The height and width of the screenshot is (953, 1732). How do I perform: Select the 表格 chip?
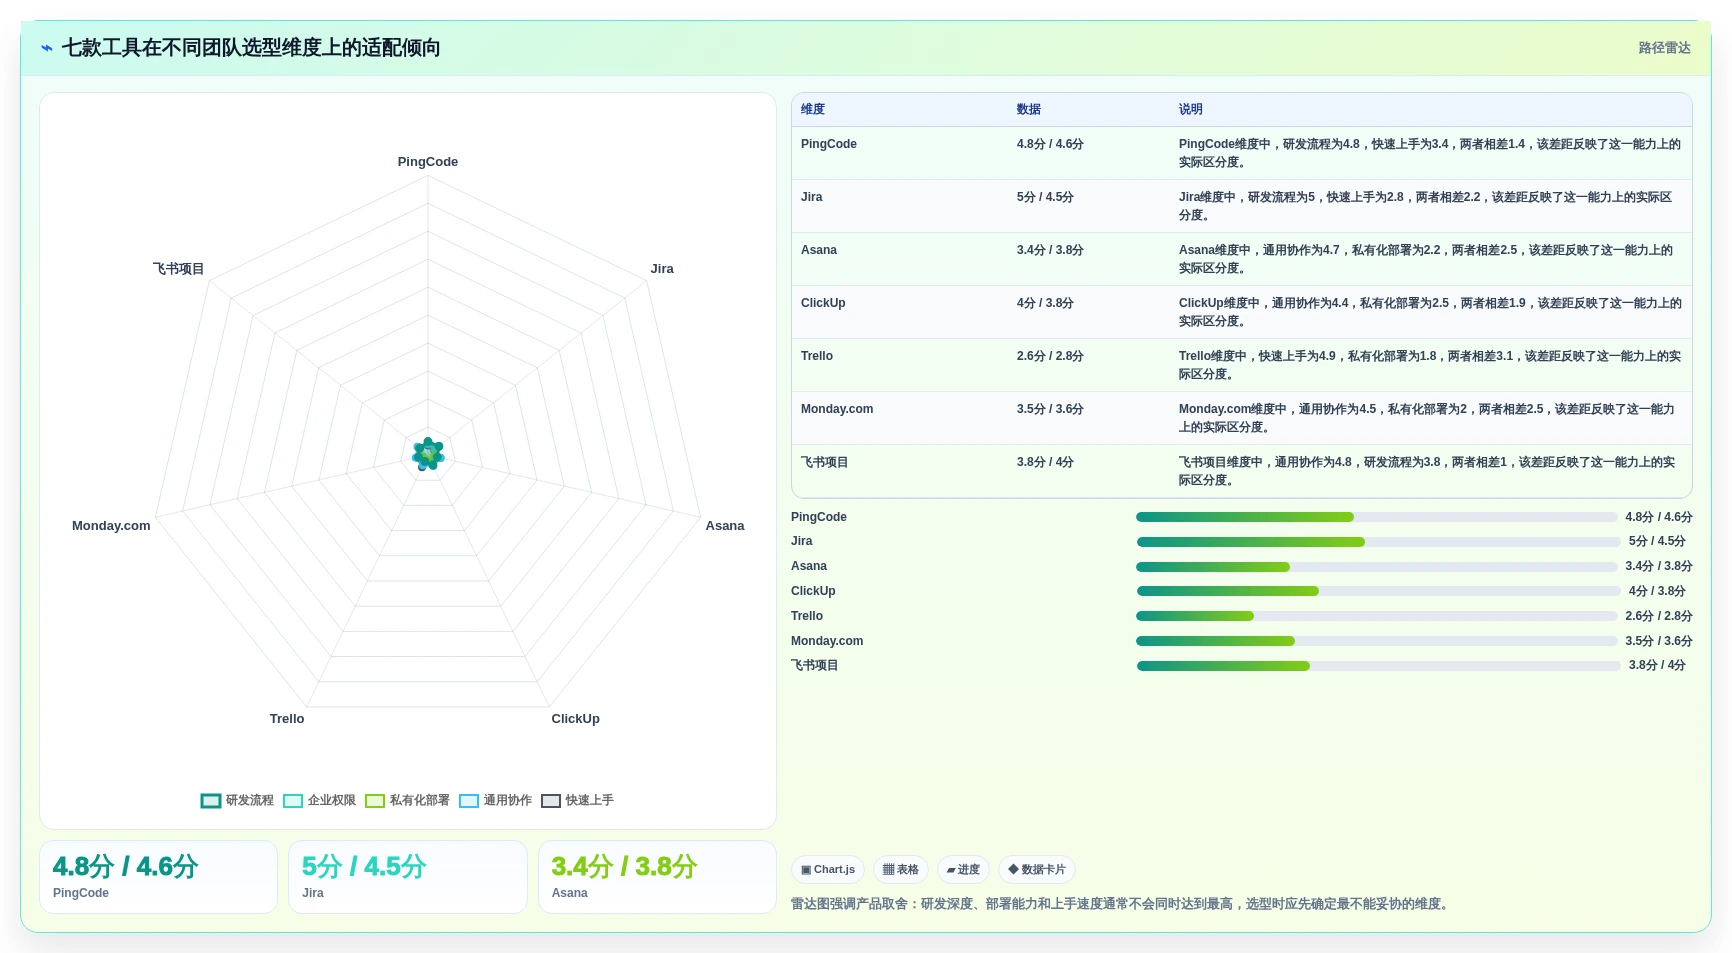(x=901, y=870)
